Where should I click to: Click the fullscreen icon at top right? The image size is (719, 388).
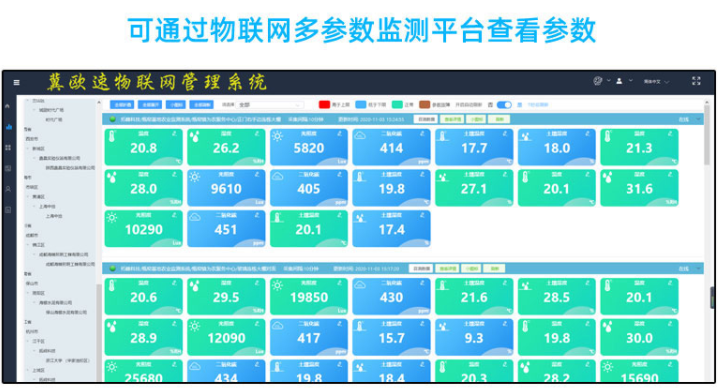coord(696,81)
